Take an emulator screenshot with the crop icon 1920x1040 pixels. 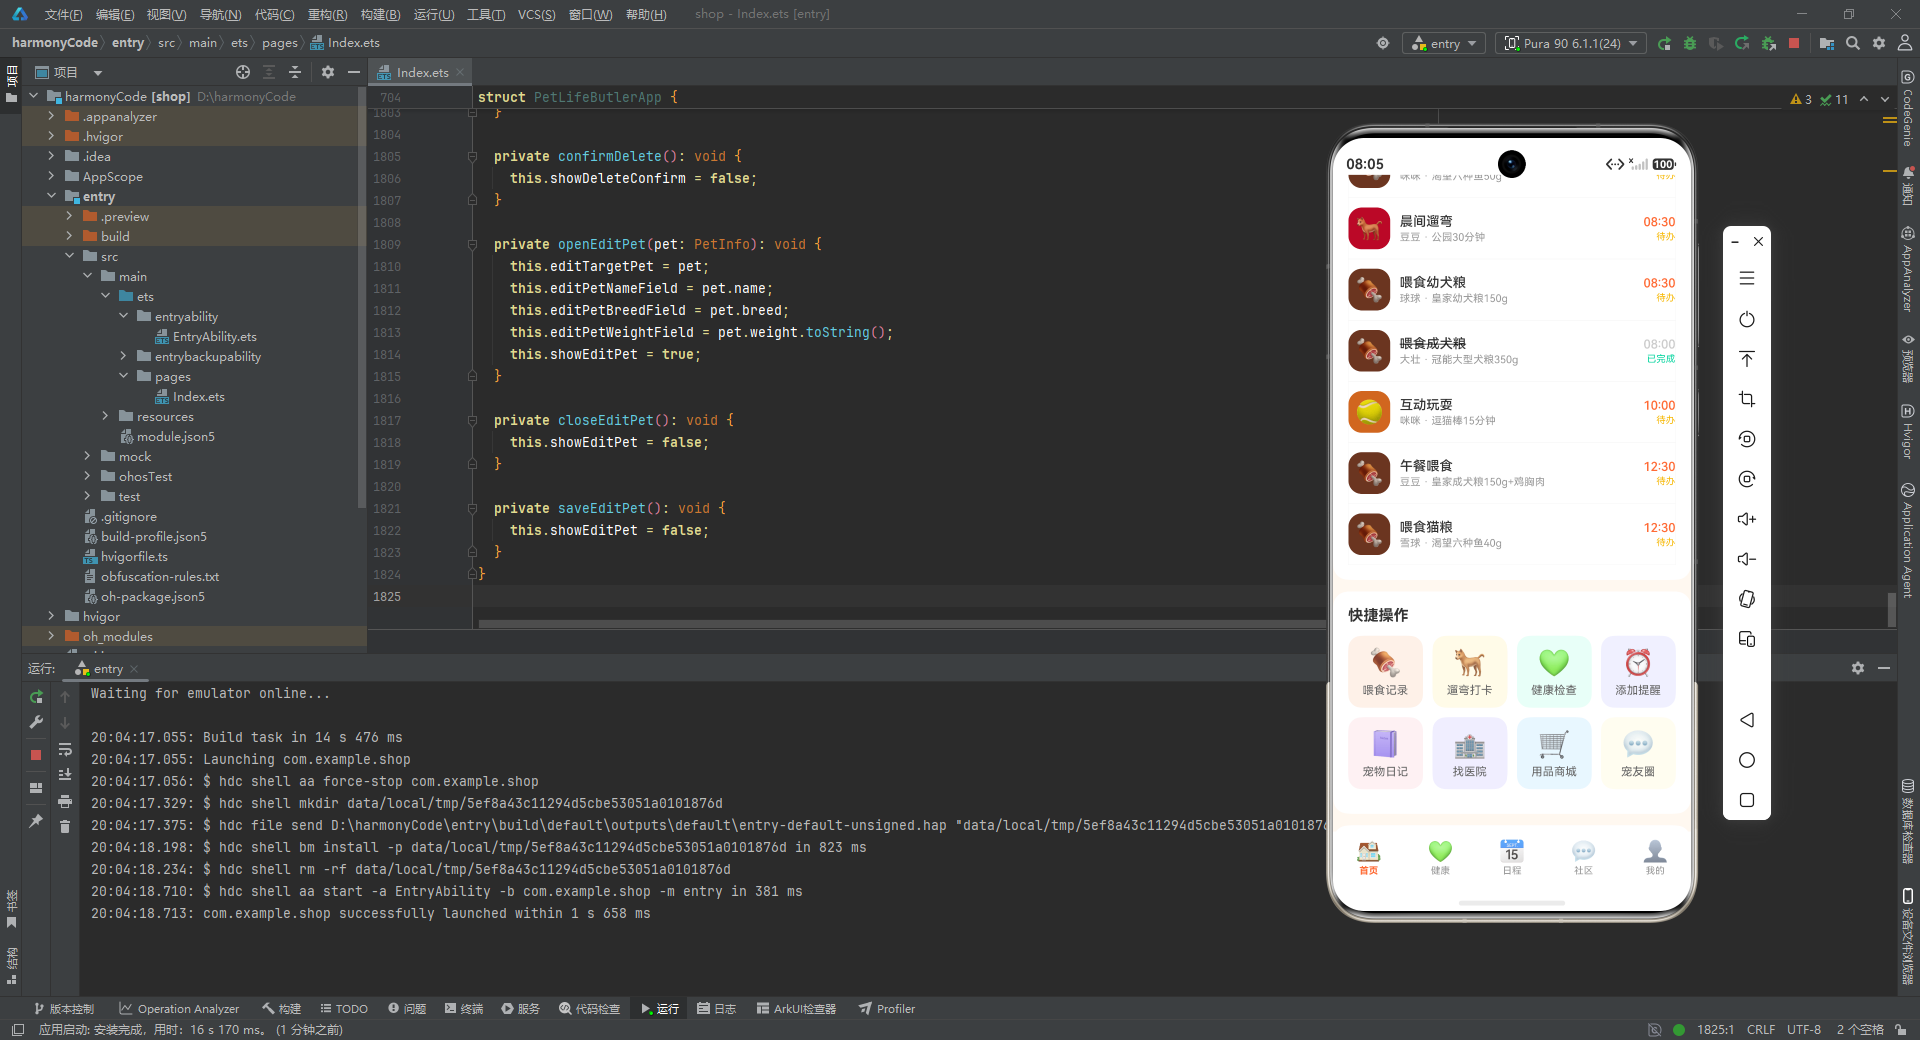tap(1747, 399)
